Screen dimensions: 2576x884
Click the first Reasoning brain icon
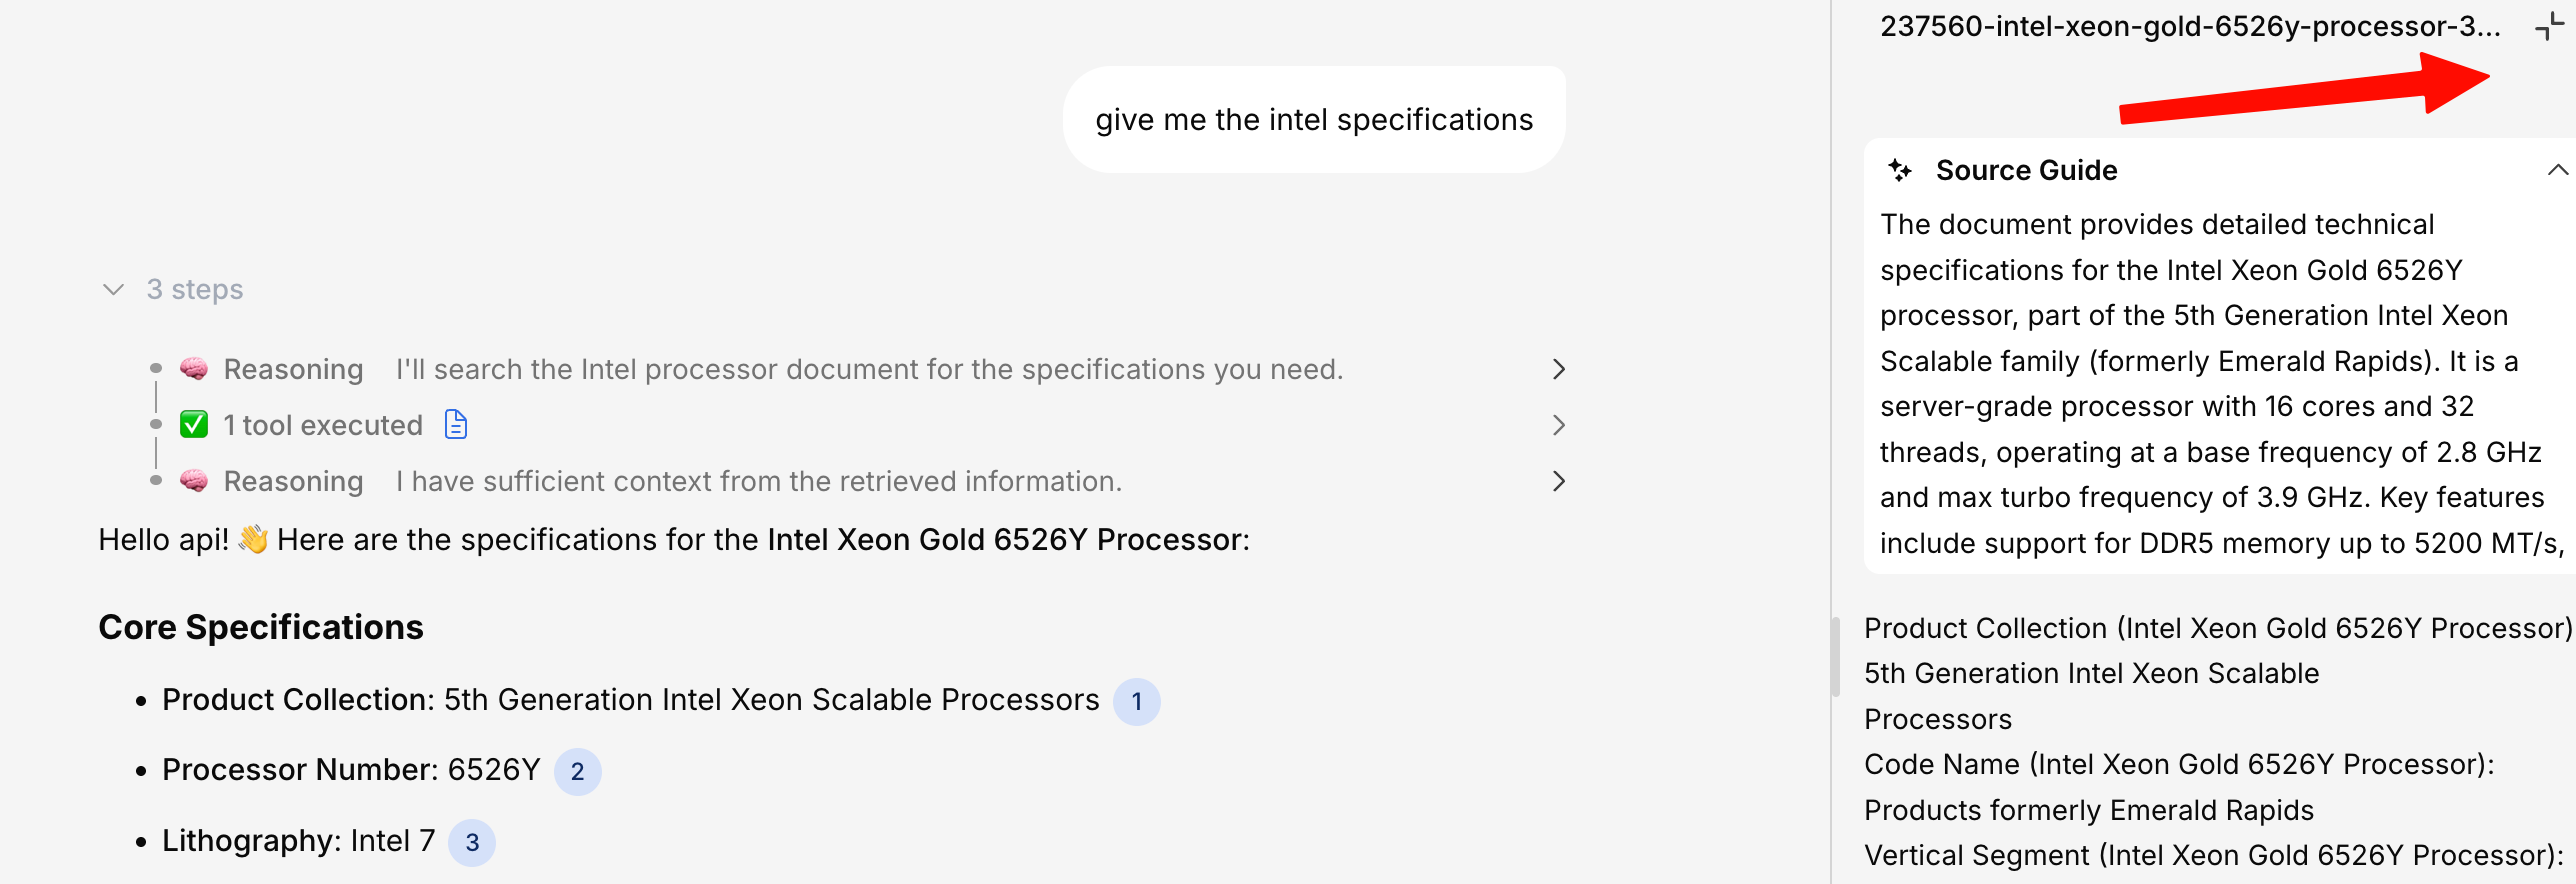[x=194, y=370]
